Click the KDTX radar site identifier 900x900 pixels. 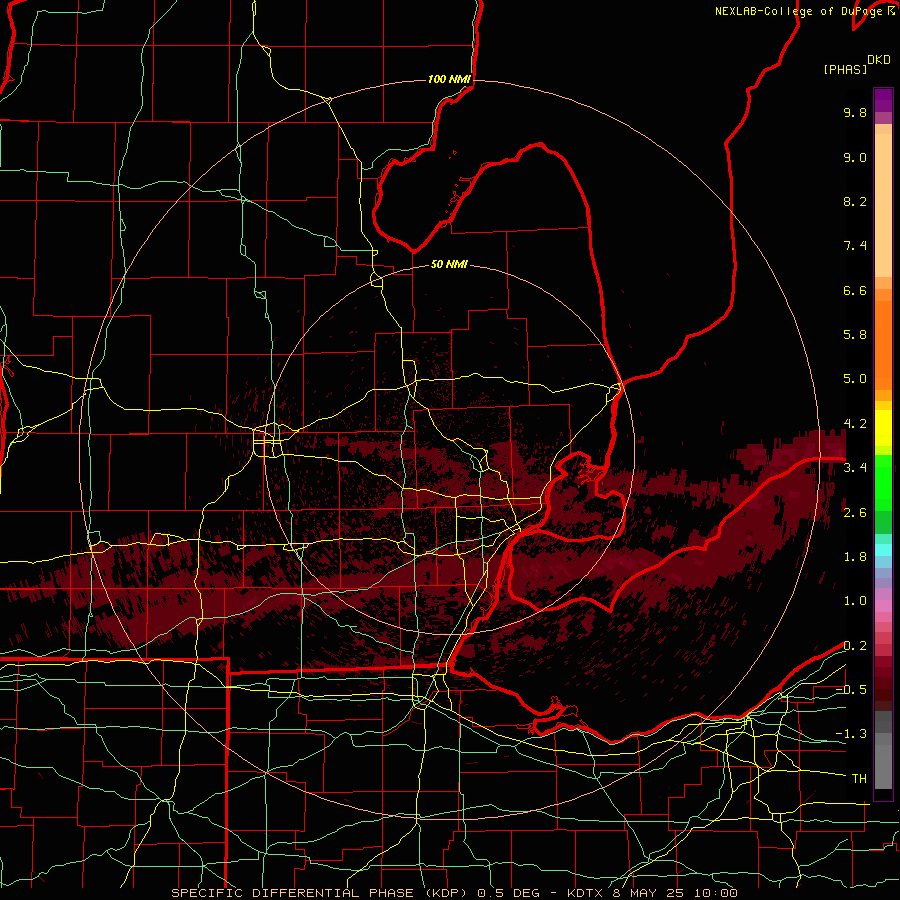tap(587, 893)
